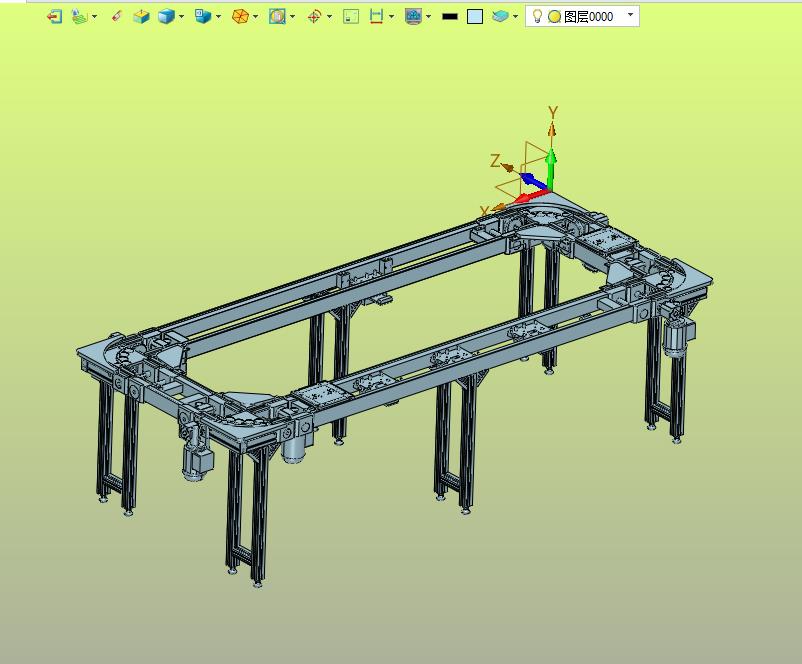Click the light blue face color swatch
Viewport: 802px width, 664px height.
(x=475, y=17)
